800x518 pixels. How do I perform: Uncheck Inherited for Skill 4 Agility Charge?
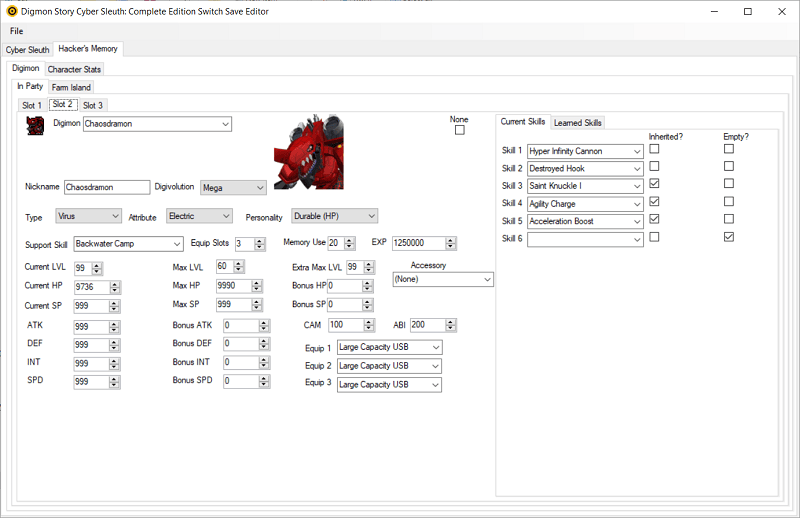(x=654, y=202)
